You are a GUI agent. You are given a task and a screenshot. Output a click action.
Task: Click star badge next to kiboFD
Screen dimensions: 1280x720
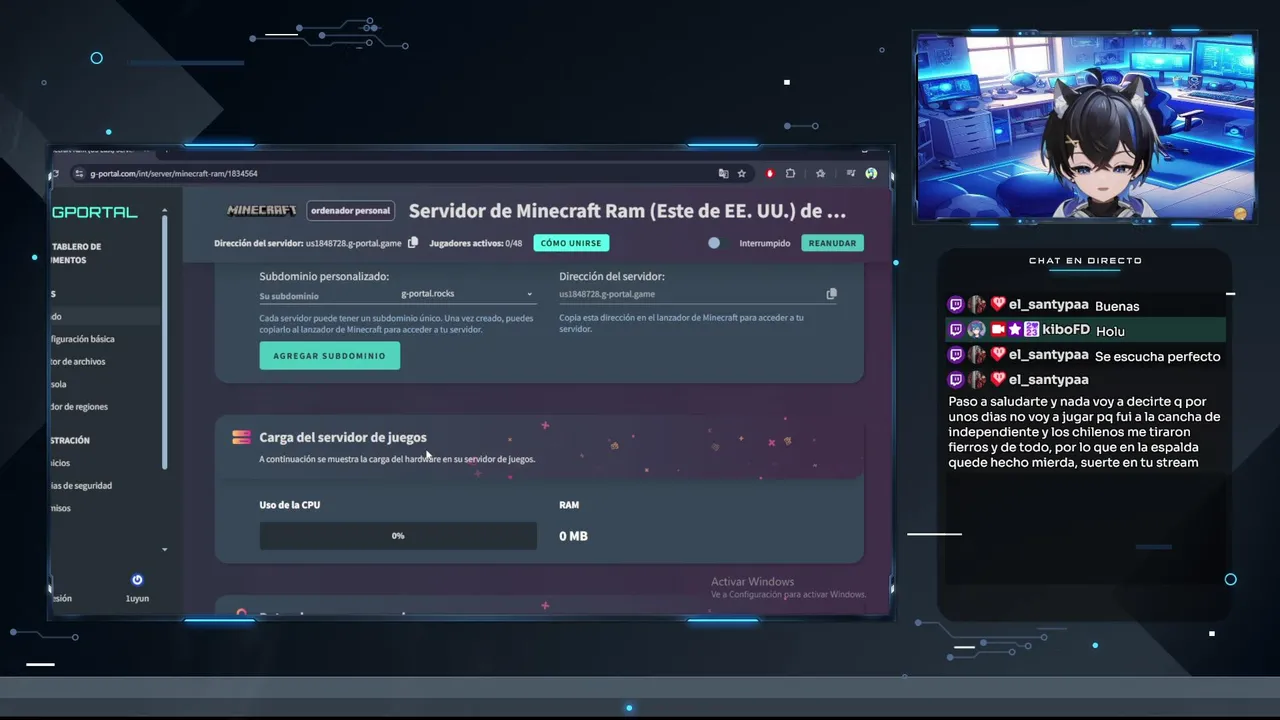tap(1014, 329)
